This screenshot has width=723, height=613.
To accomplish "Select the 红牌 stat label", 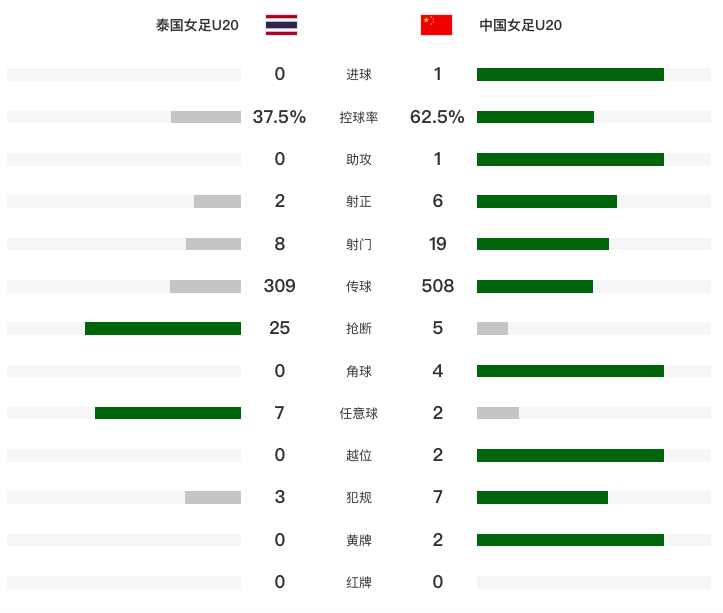I will click(359, 583).
